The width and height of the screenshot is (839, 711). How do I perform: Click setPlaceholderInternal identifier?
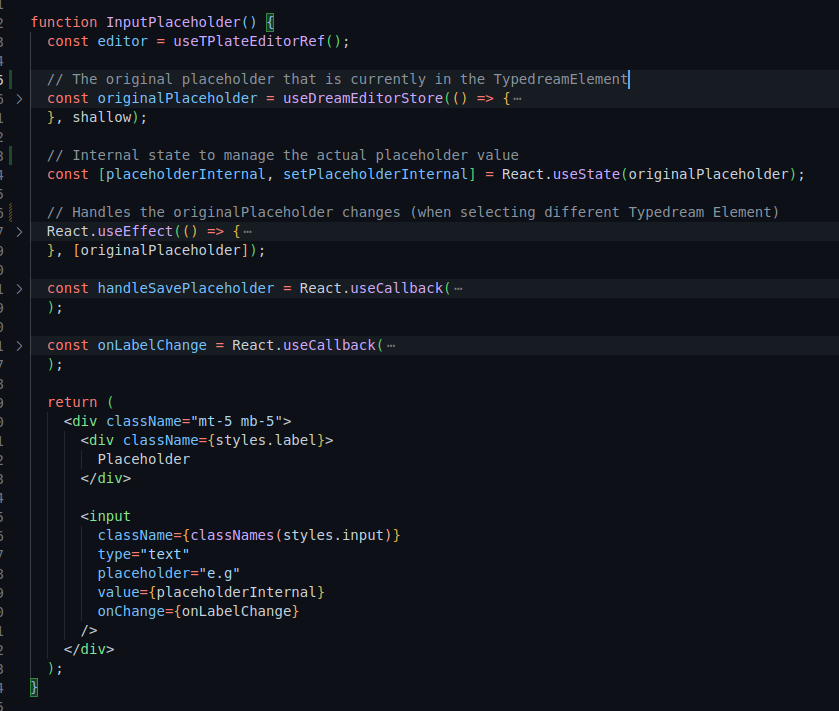coord(376,174)
